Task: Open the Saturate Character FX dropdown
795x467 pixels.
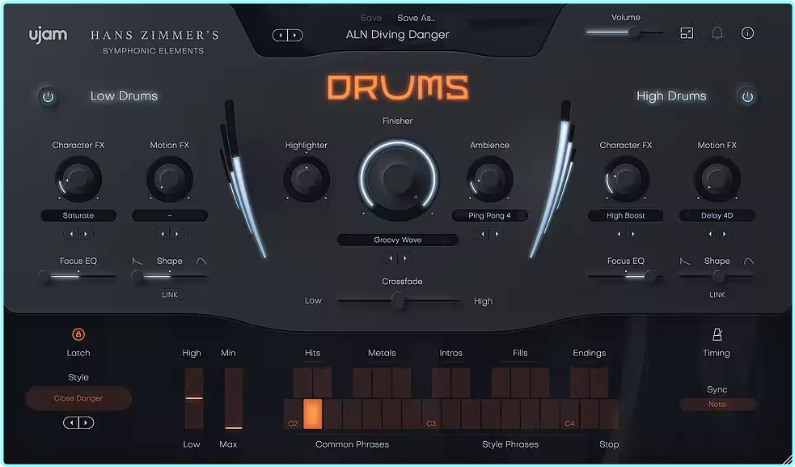Action: (78, 215)
